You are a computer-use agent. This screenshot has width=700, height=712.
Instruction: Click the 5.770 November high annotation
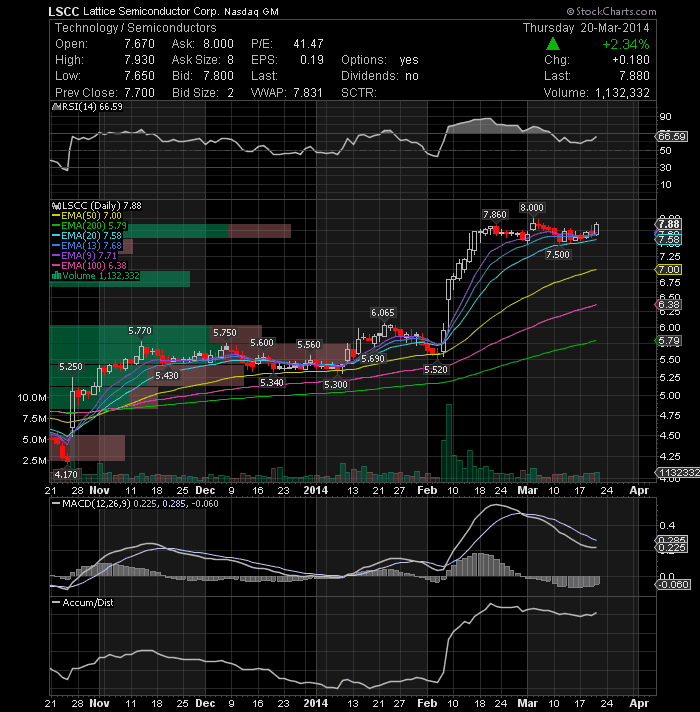140,331
